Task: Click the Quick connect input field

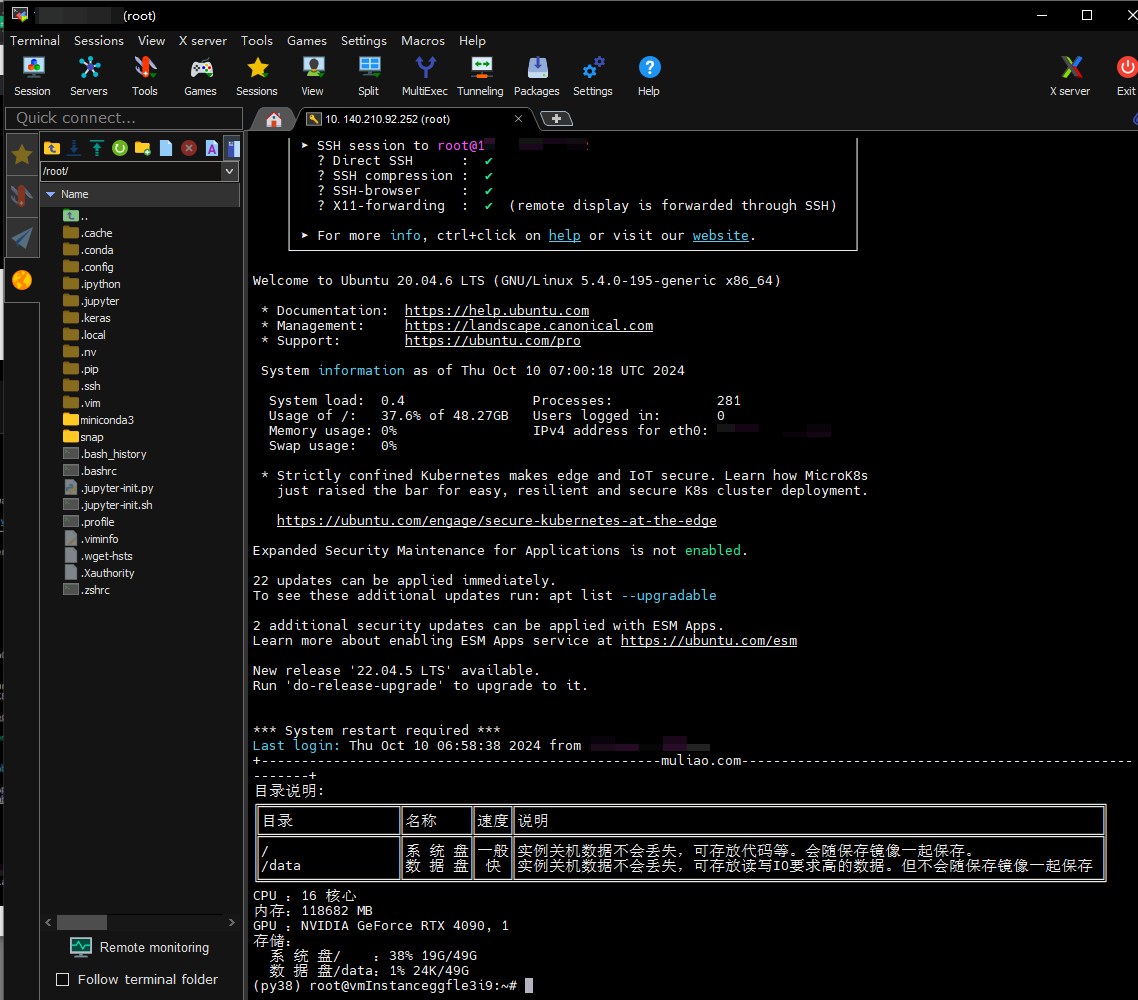Action: pyautogui.click(x=122, y=118)
